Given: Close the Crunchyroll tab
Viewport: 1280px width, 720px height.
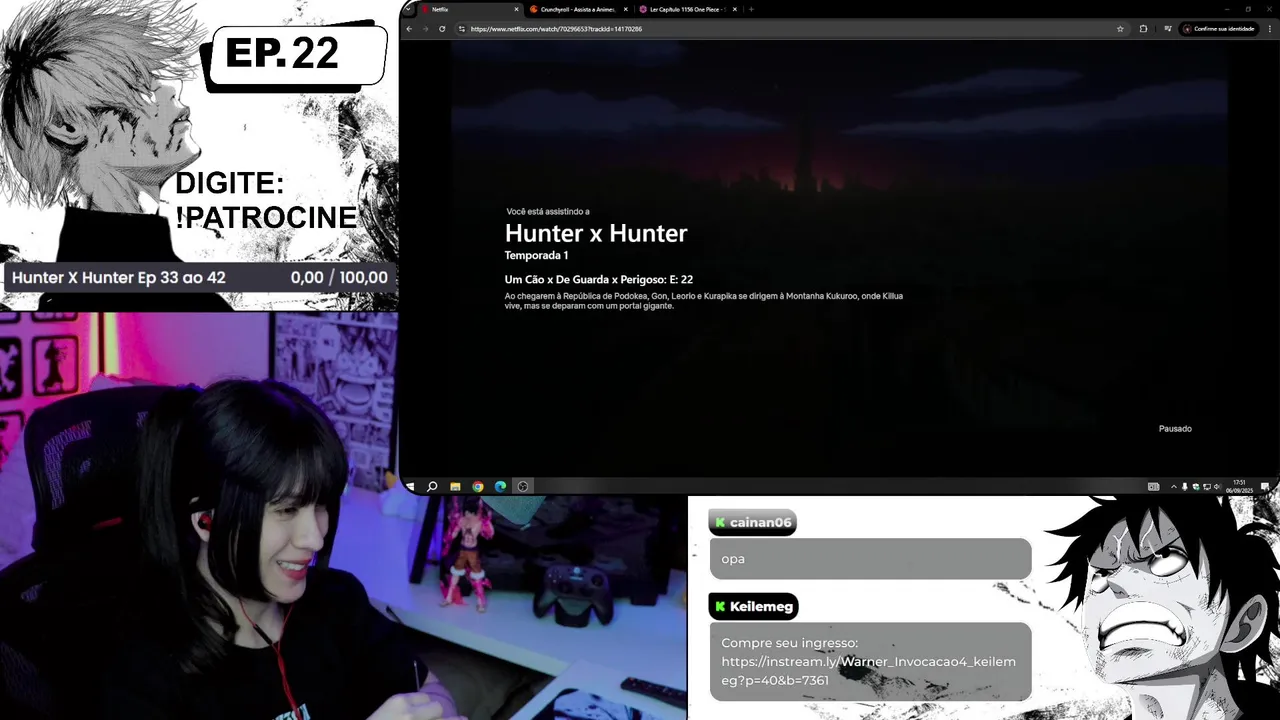Looking at the screenshot, I should [x=625, y=9].
